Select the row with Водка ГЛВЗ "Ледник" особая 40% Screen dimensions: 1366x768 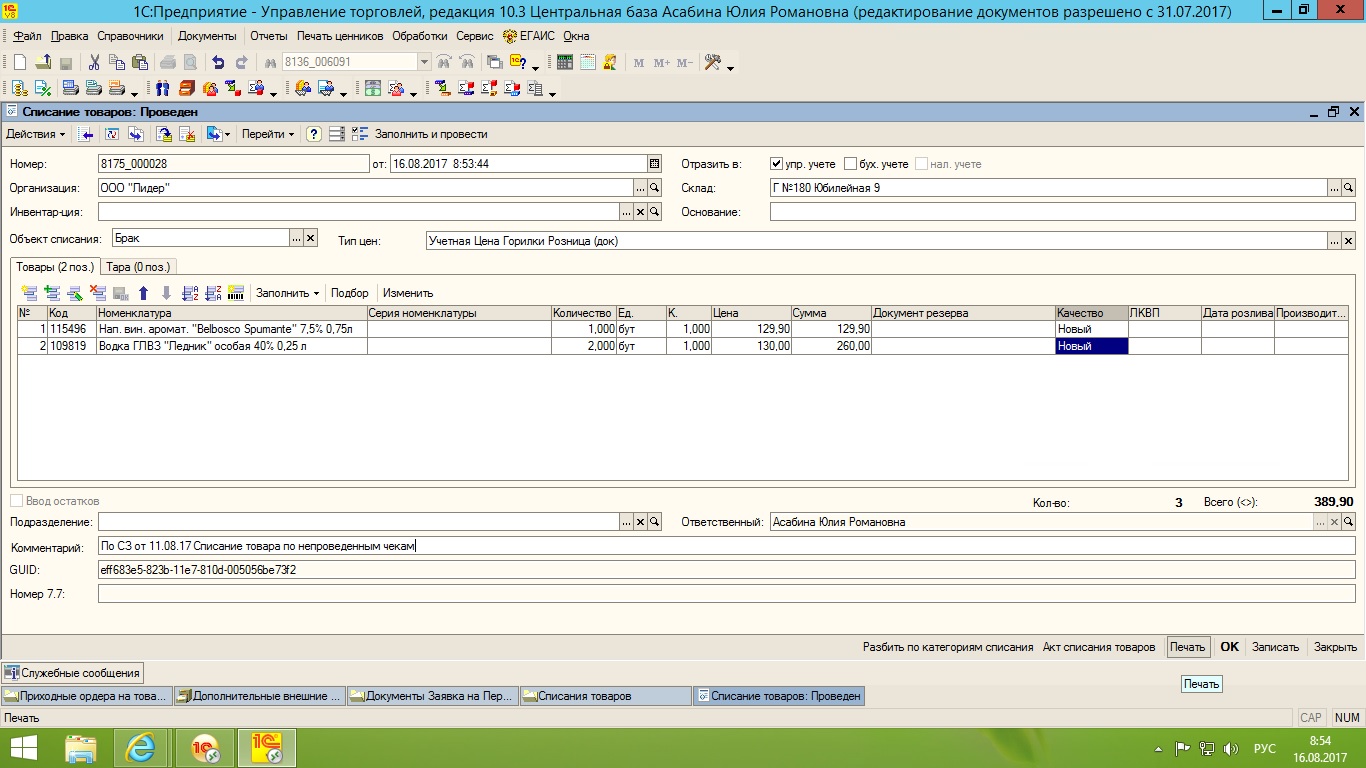[682, 346]
